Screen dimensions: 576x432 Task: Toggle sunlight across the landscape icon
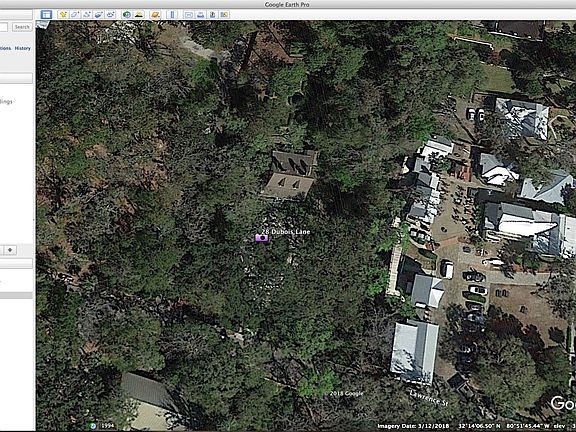point(139,15)
